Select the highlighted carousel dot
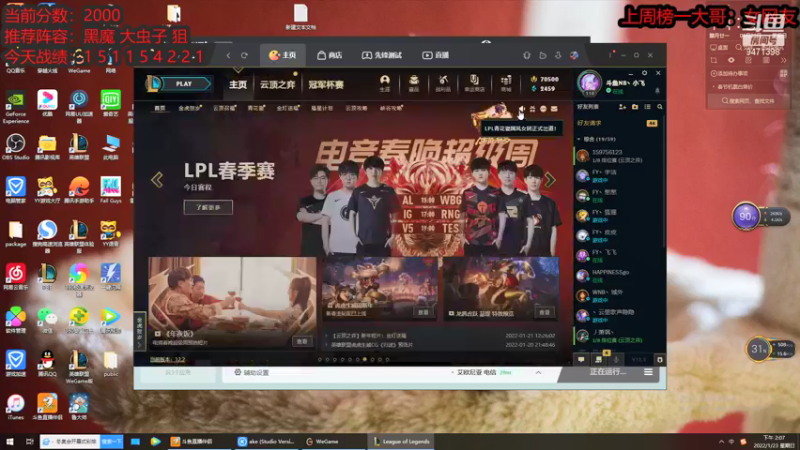This screenshot has height=450, width=800. (364, 360)
